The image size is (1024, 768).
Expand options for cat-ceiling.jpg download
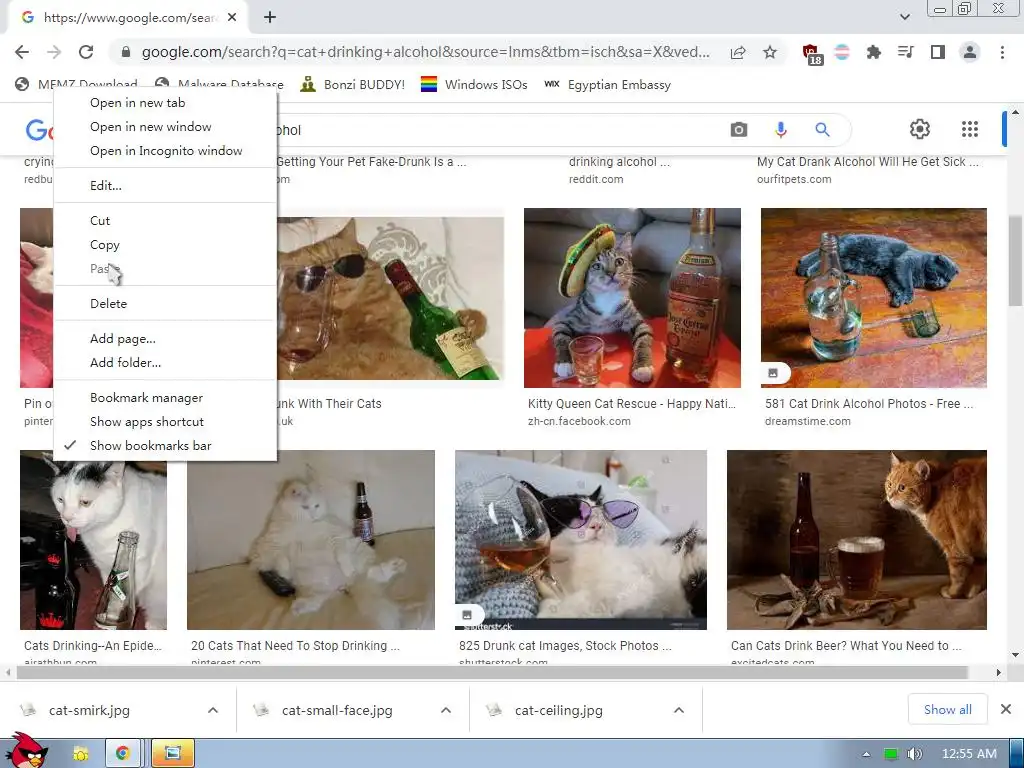point(679,710)
